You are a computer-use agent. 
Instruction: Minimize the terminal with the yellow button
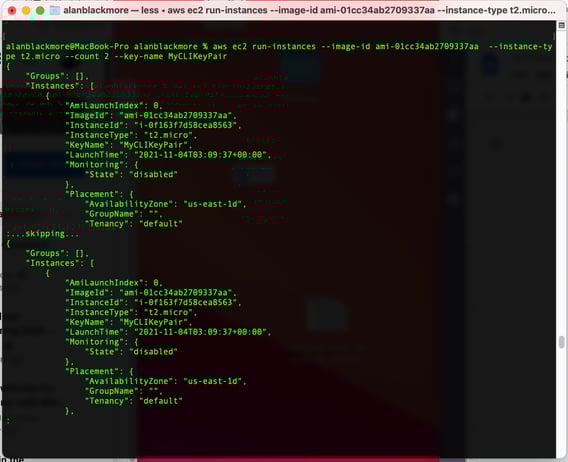(26, 11)
